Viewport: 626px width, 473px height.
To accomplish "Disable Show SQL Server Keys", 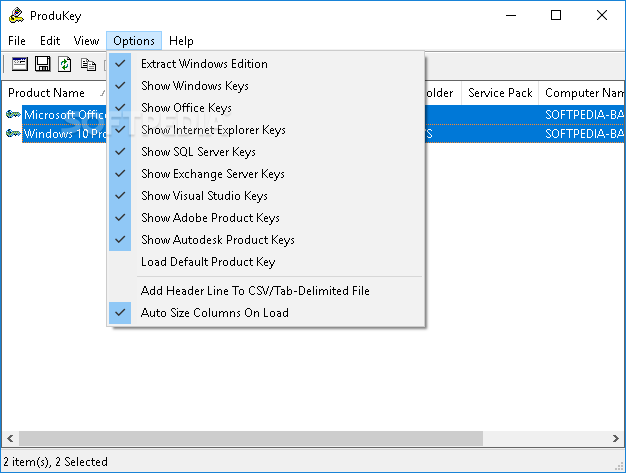I will click(x=266, y=152).
